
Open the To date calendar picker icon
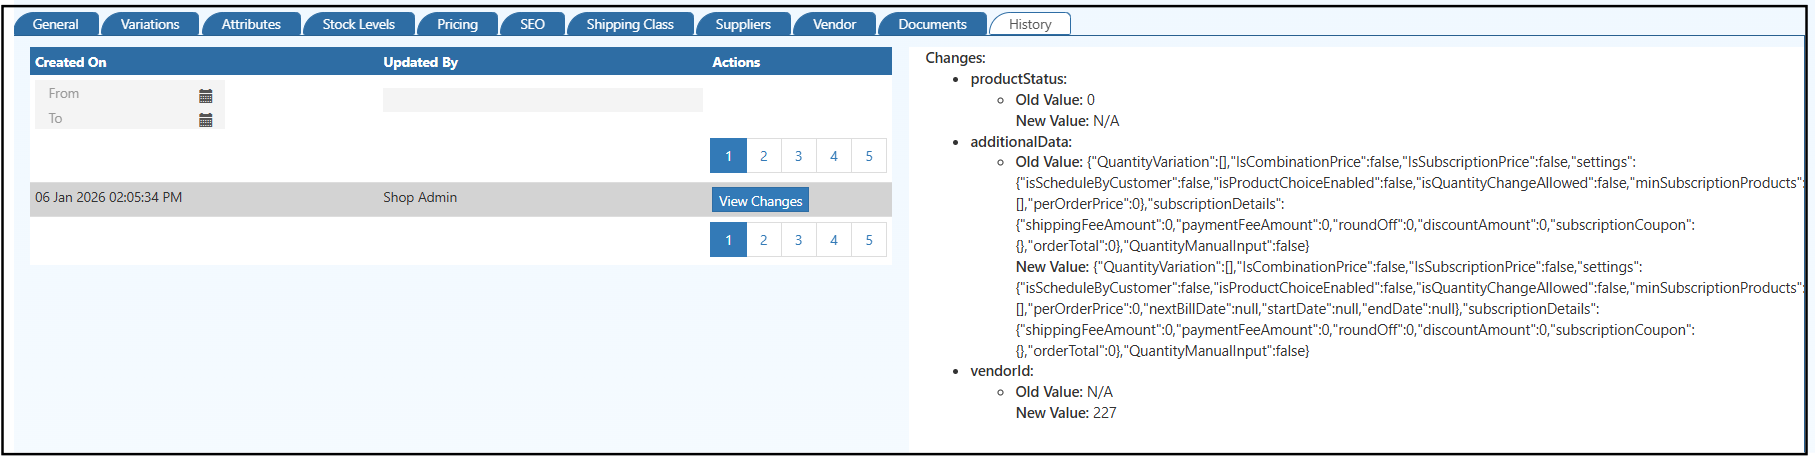(206, 120)
